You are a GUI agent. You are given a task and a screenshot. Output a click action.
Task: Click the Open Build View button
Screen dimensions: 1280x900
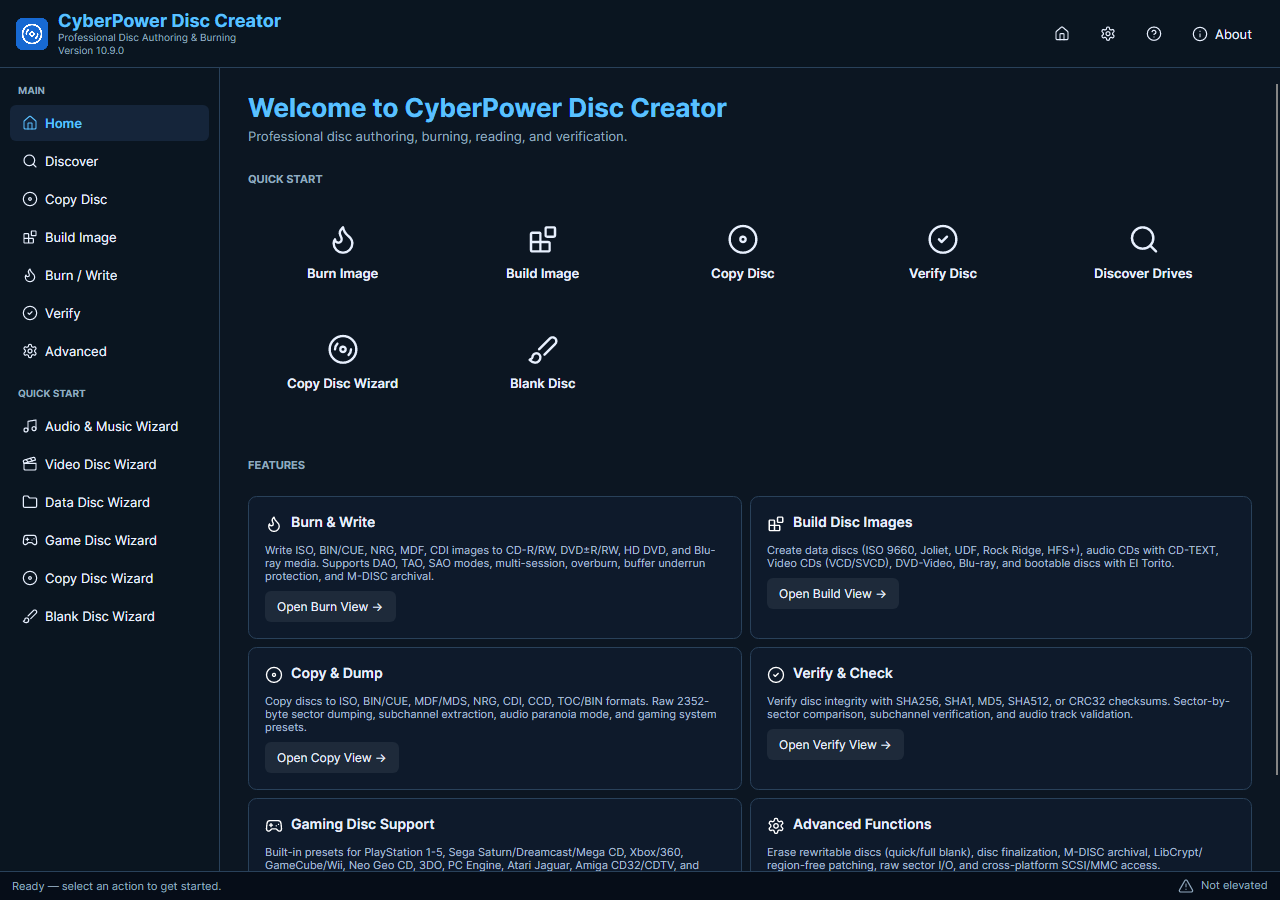[x=833, y=594]
